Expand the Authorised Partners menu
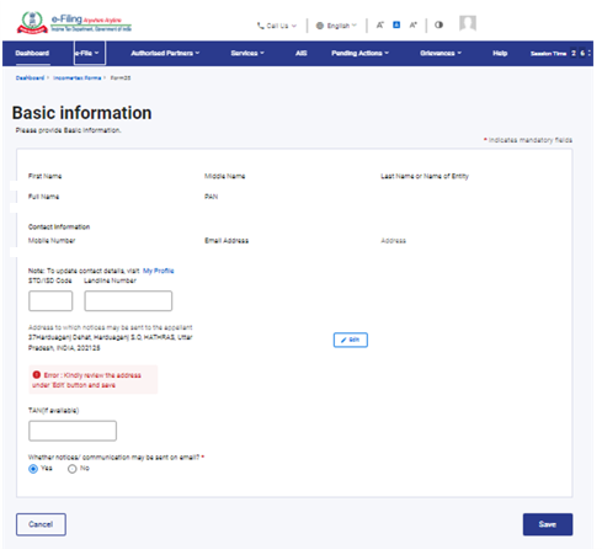602x549 pixels. pos(165,53)
